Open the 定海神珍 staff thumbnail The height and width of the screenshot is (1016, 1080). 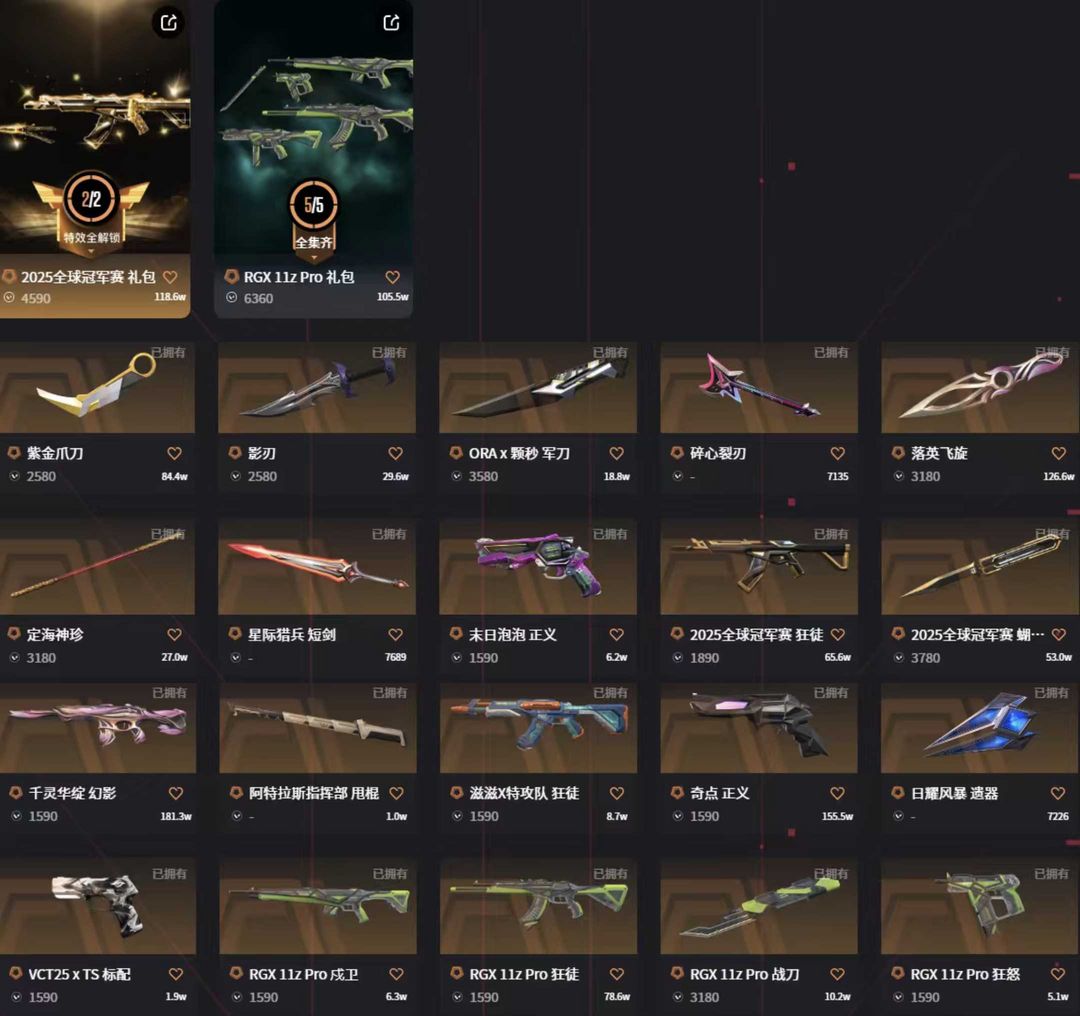[x=97, y=567]
